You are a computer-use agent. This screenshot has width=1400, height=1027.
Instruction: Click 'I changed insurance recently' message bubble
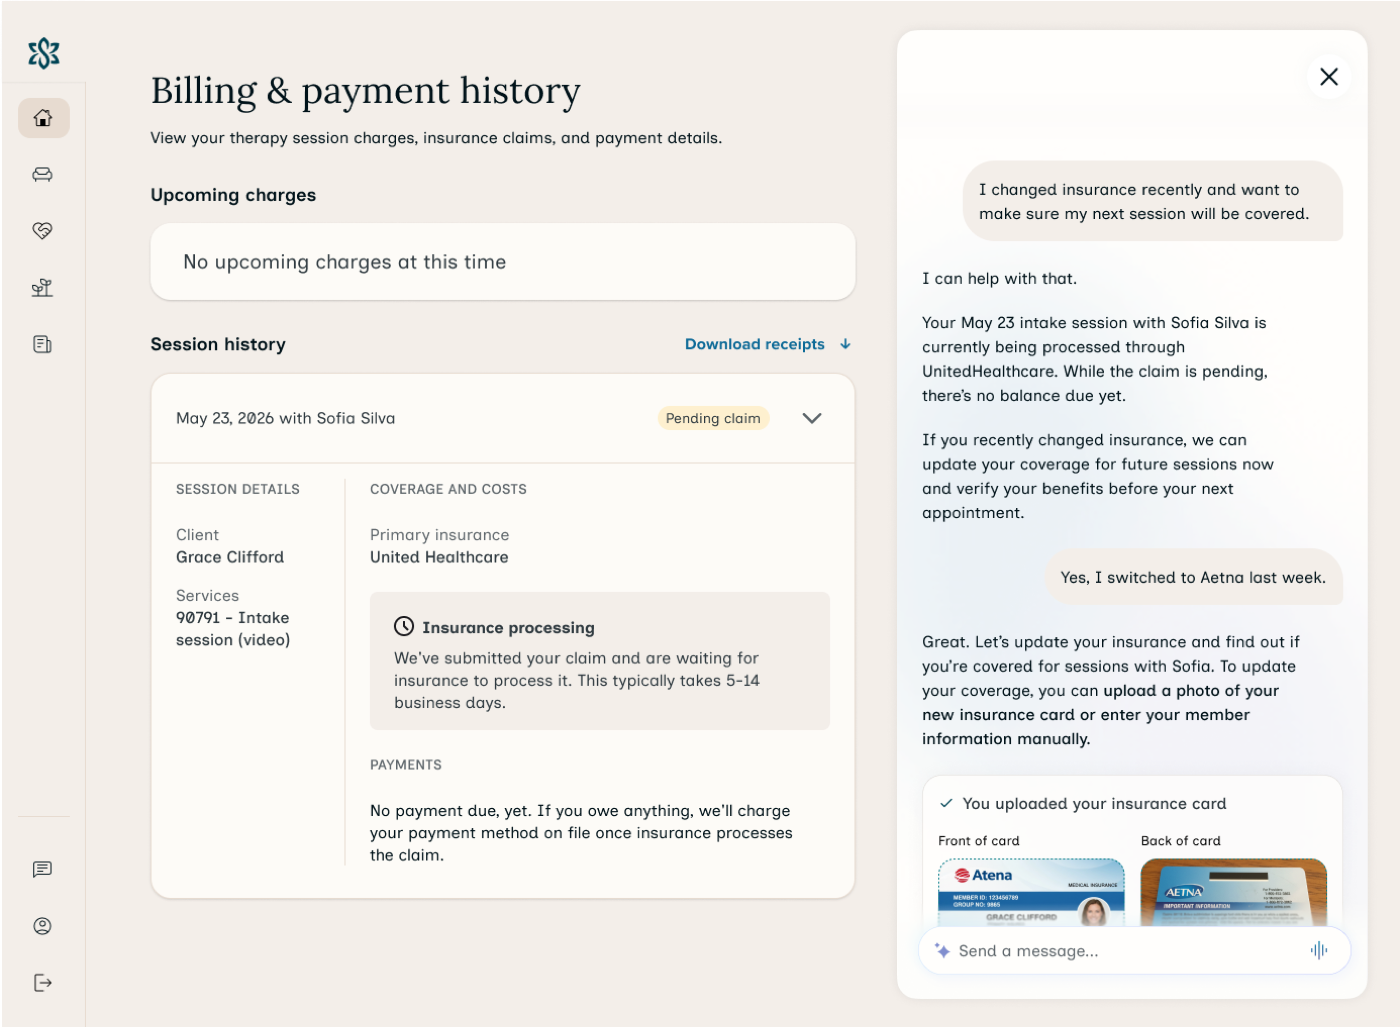pos(1153,201)
